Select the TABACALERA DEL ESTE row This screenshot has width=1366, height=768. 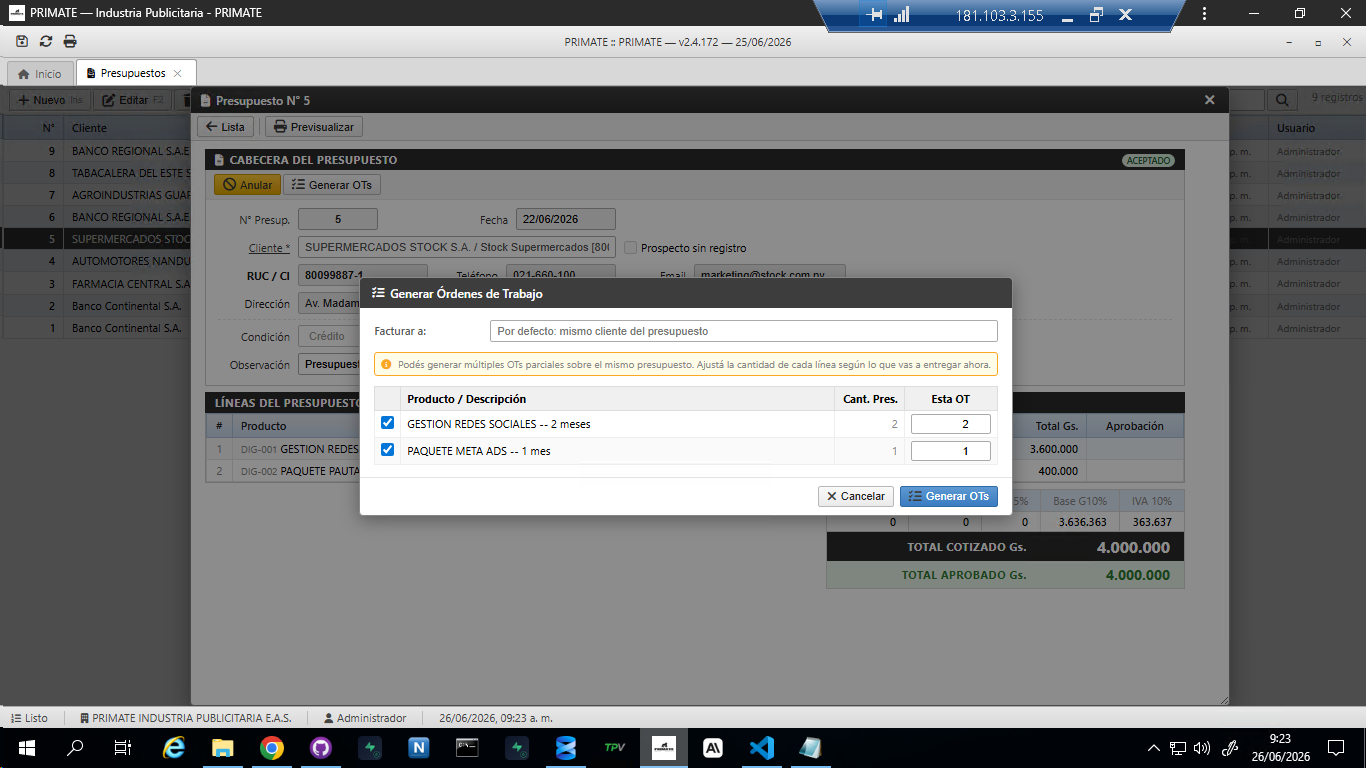click(96, 173)
